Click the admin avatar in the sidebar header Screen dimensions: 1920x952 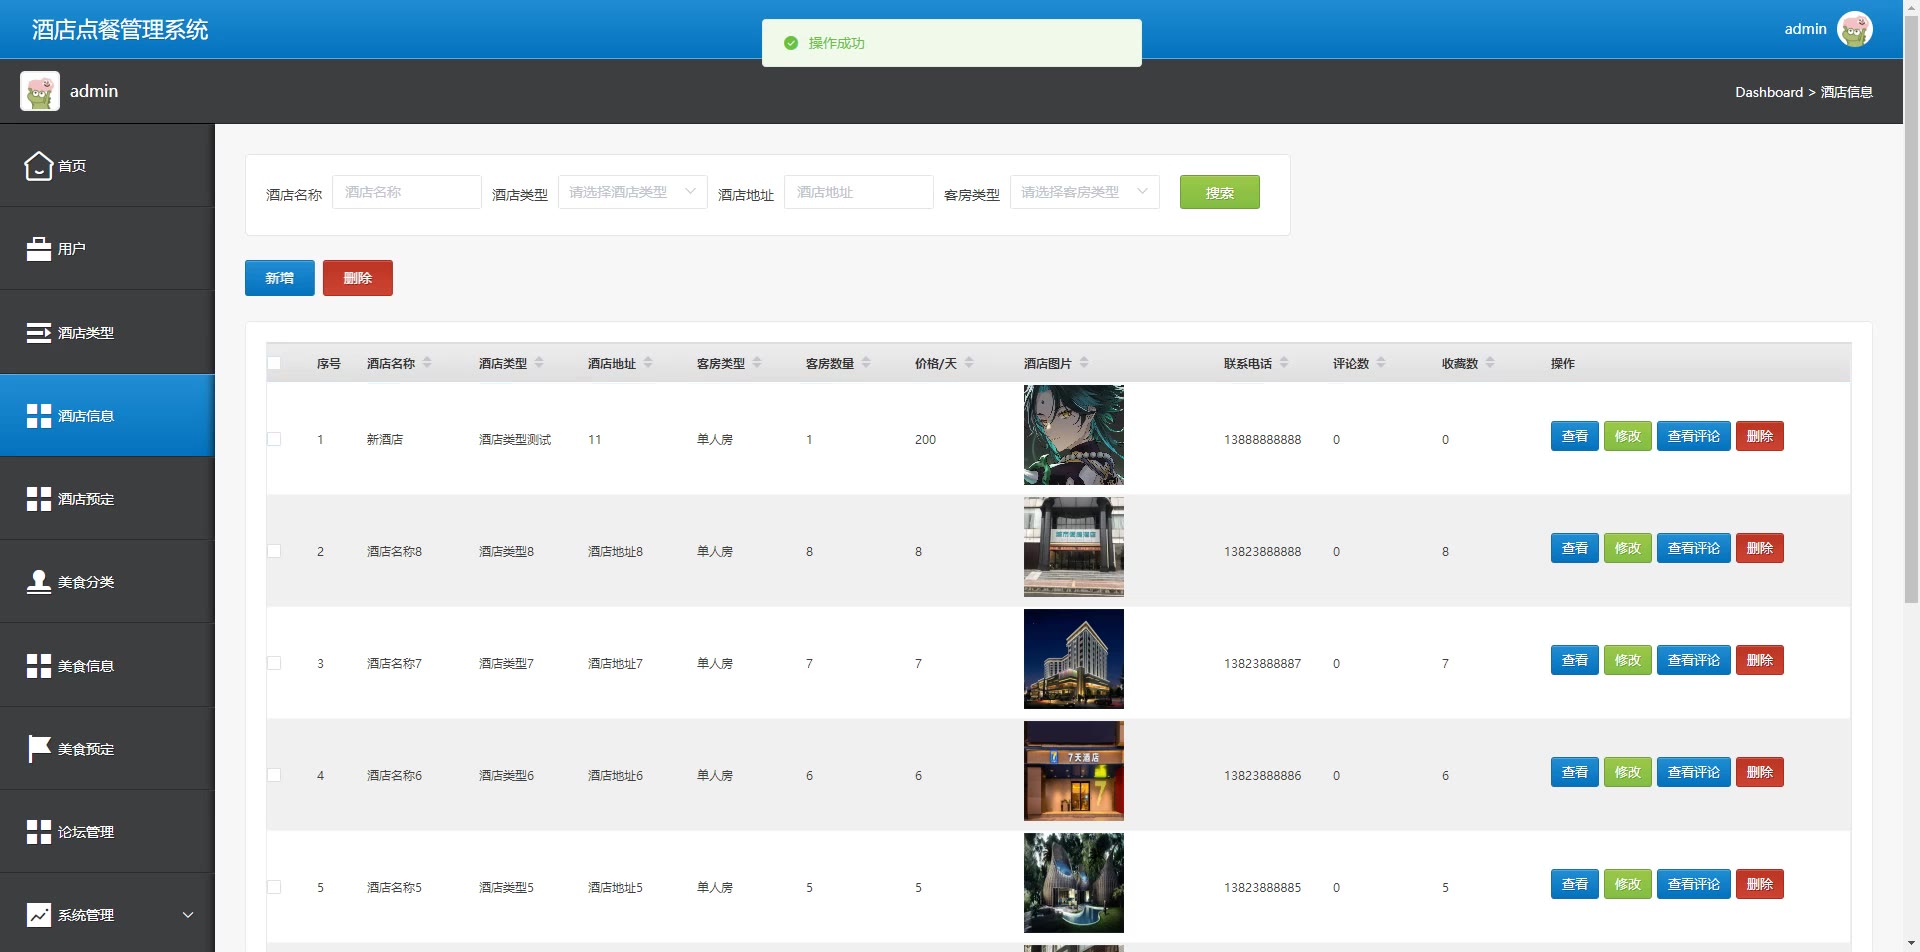click(40, 91)
